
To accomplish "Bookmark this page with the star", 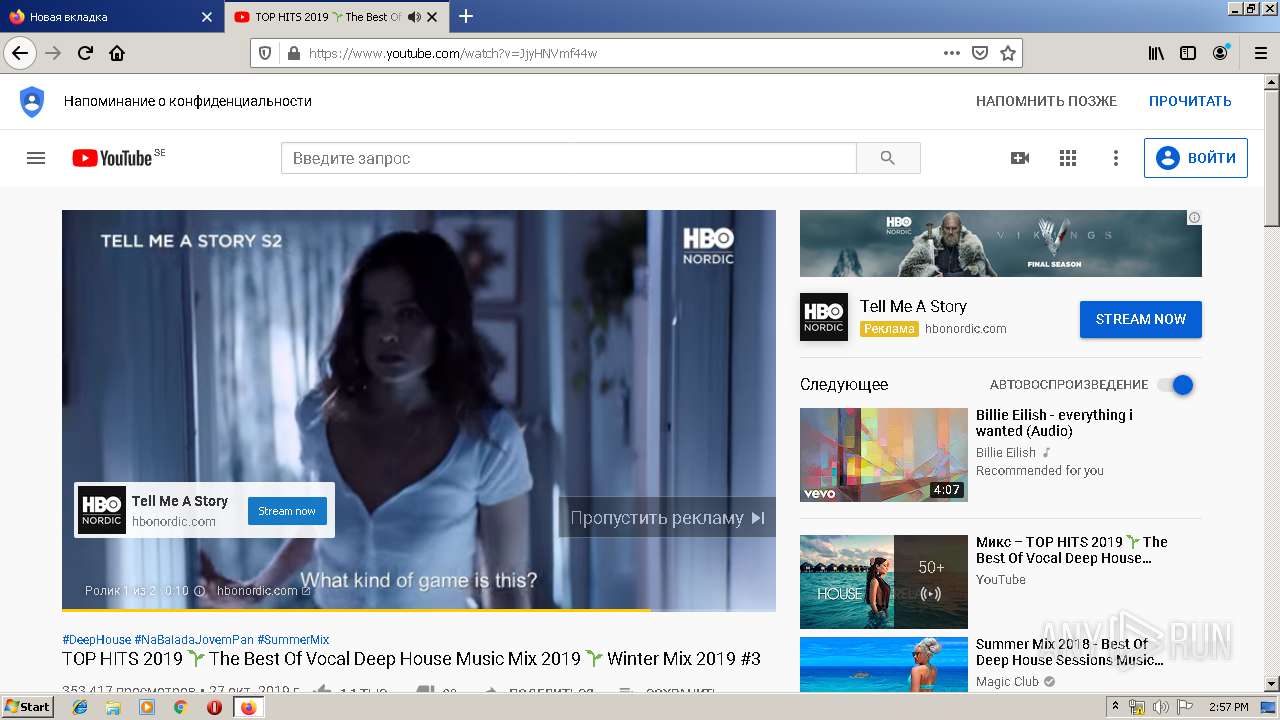I will pyautogui.click(x=1008, y=53).
